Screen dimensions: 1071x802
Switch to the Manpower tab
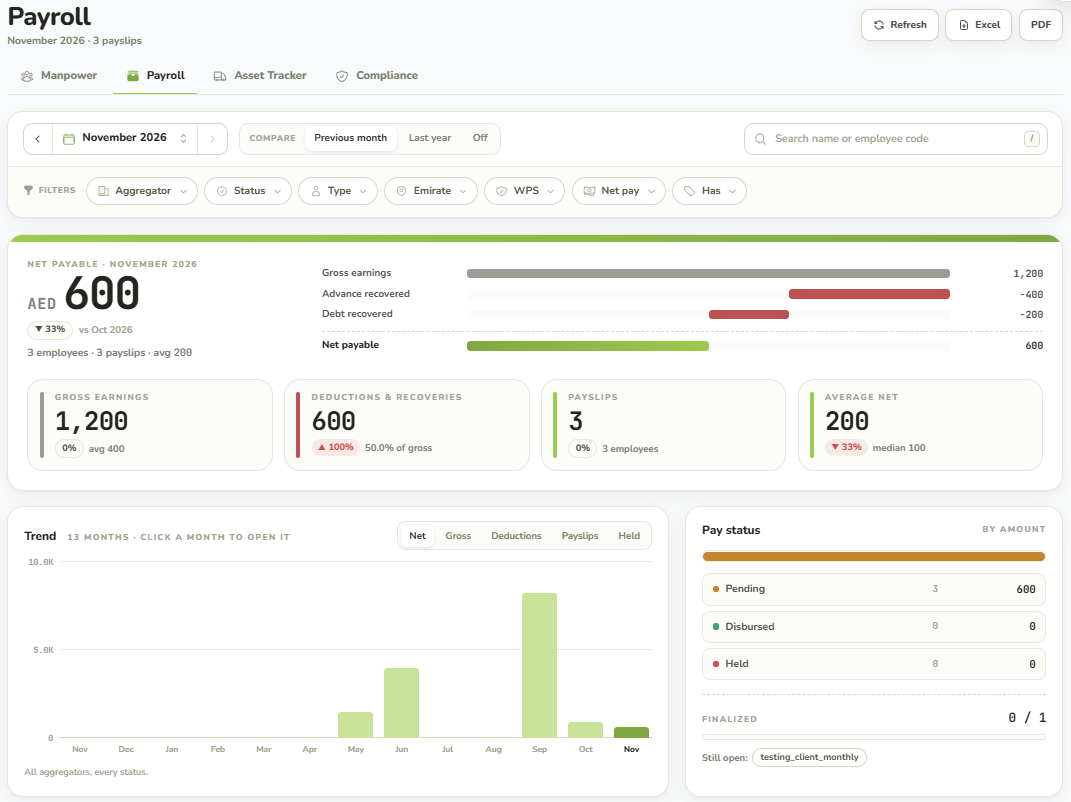click(59, 76)
